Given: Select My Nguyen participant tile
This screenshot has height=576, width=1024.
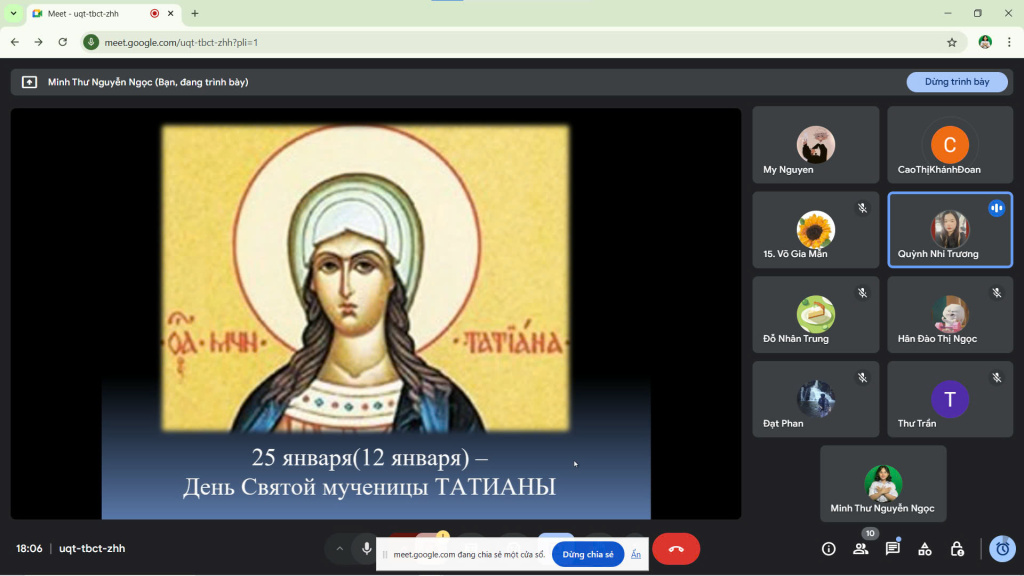Looking at the screenshot, I should point(816,145).
